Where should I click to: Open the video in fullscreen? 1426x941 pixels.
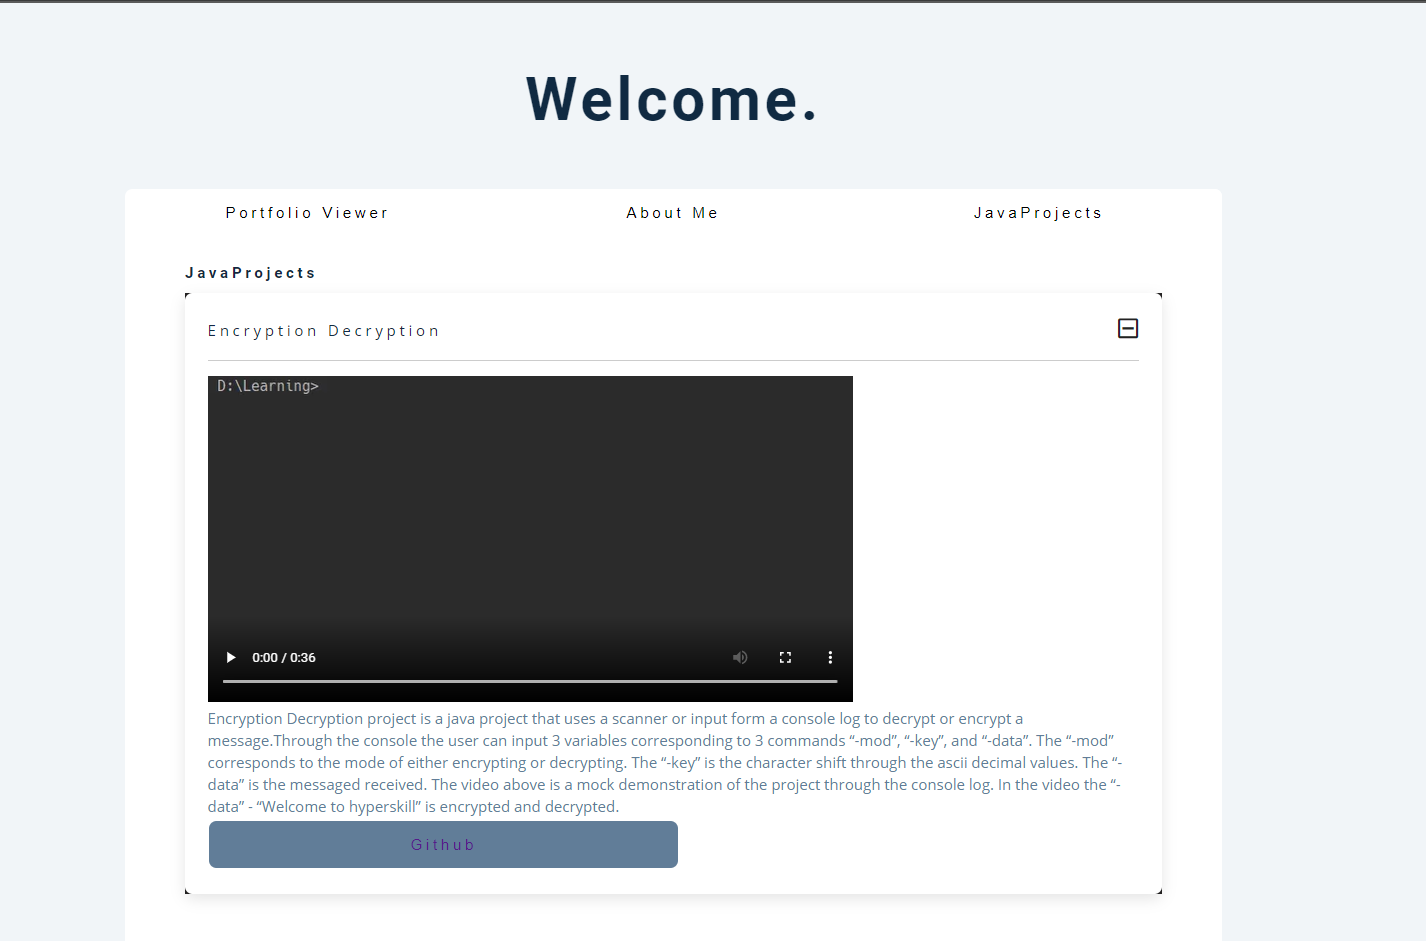click(x=785, y=657)
